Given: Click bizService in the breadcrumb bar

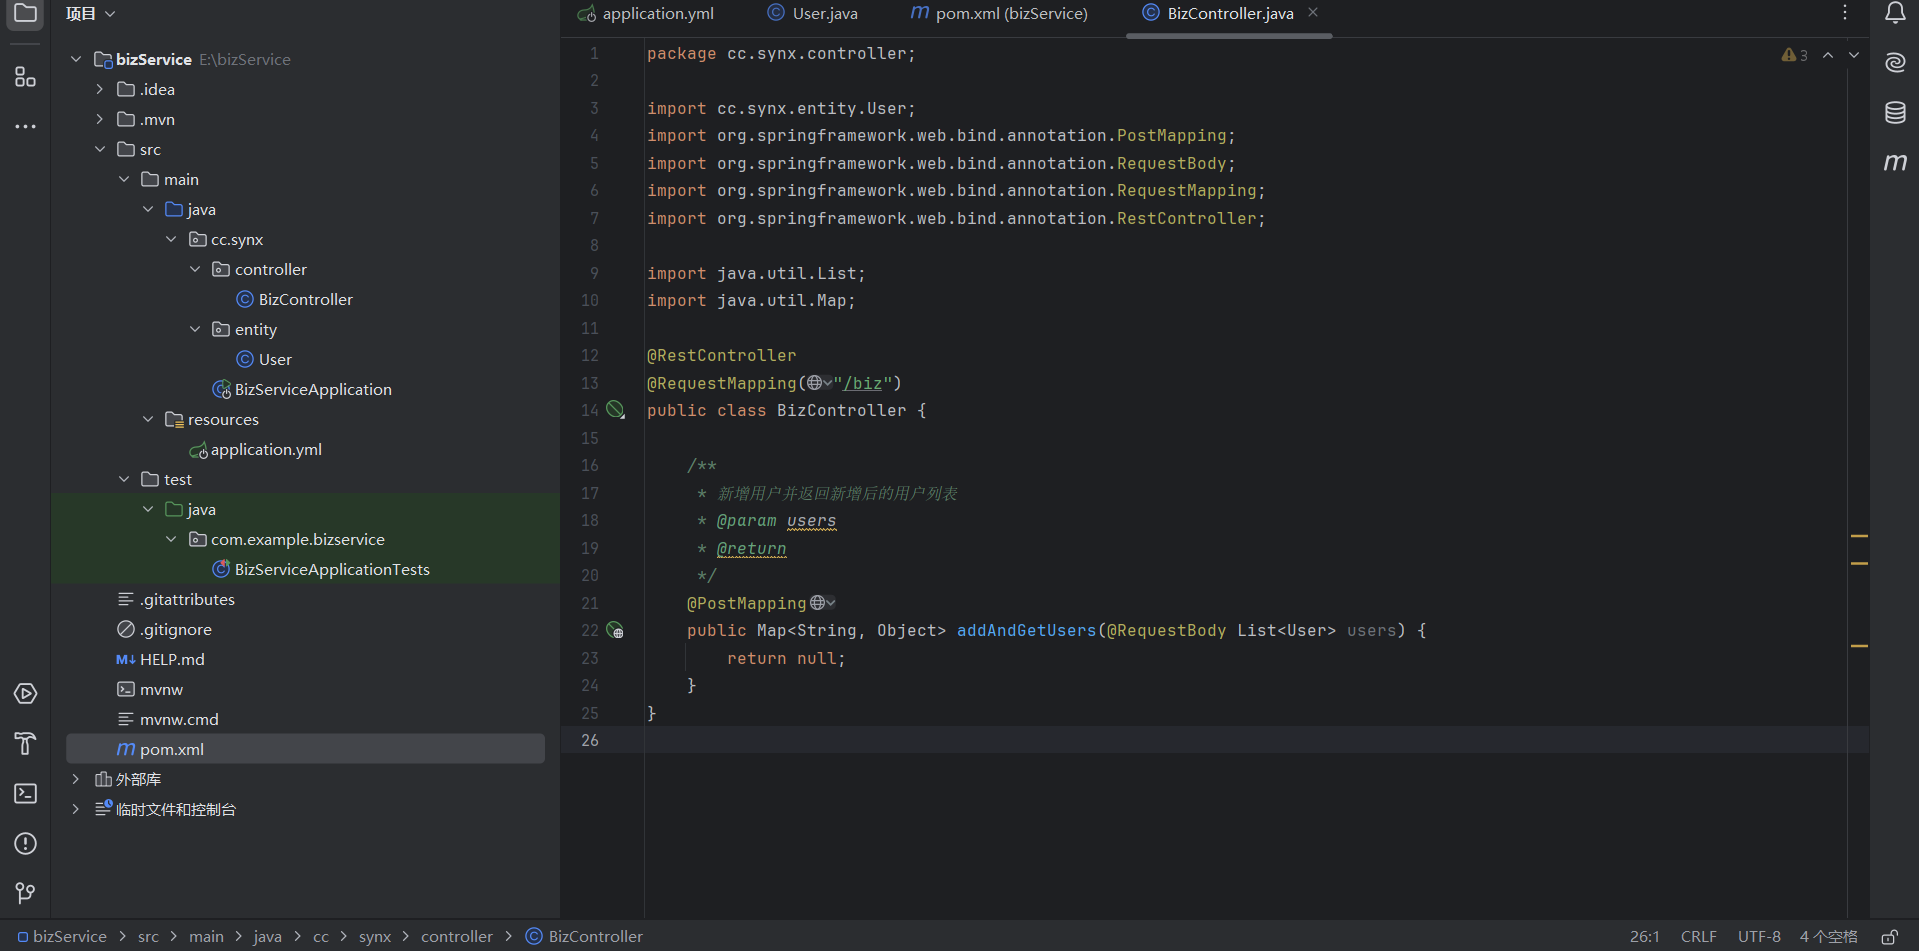Looking at the screenshot, I should 62,937.
